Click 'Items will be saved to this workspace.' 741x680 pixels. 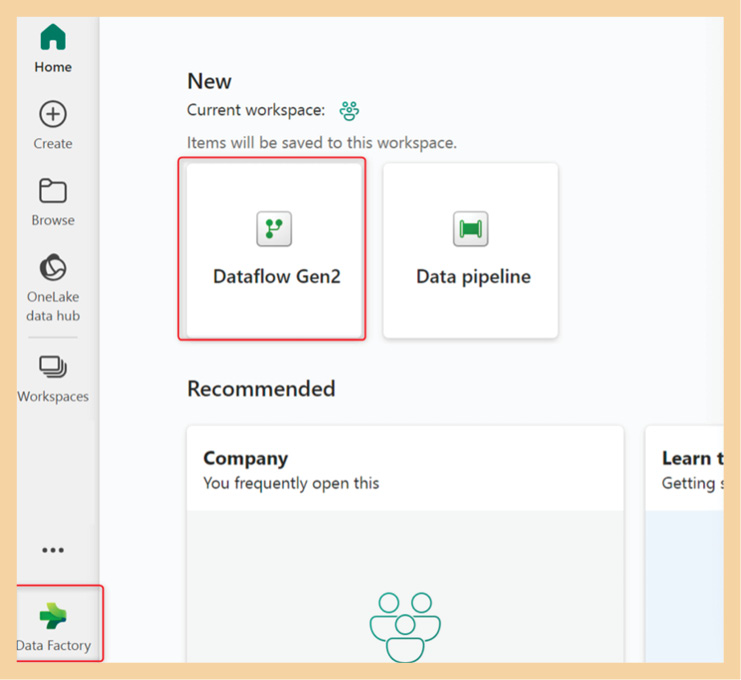[322, 143]
